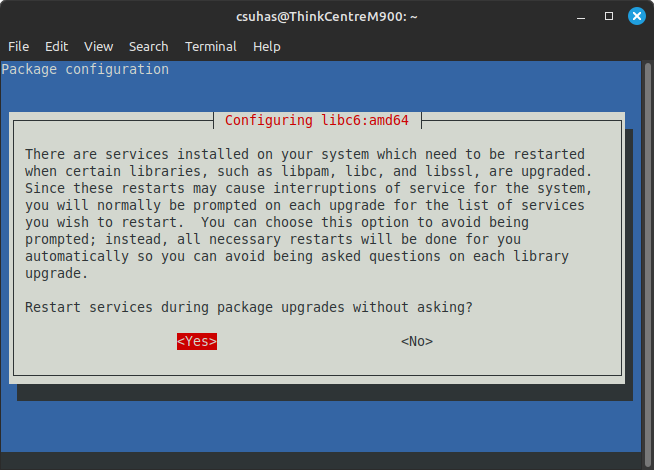Image resolution: width=654 pixels, height=470 pixels.
Task: Open the Search menu
Action: pos(148,46)
